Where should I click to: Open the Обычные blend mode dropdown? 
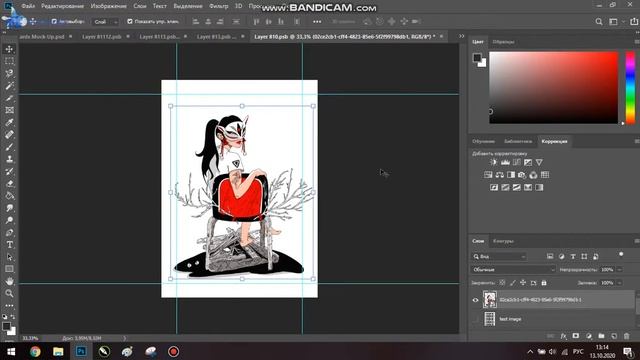click(513, 269)
